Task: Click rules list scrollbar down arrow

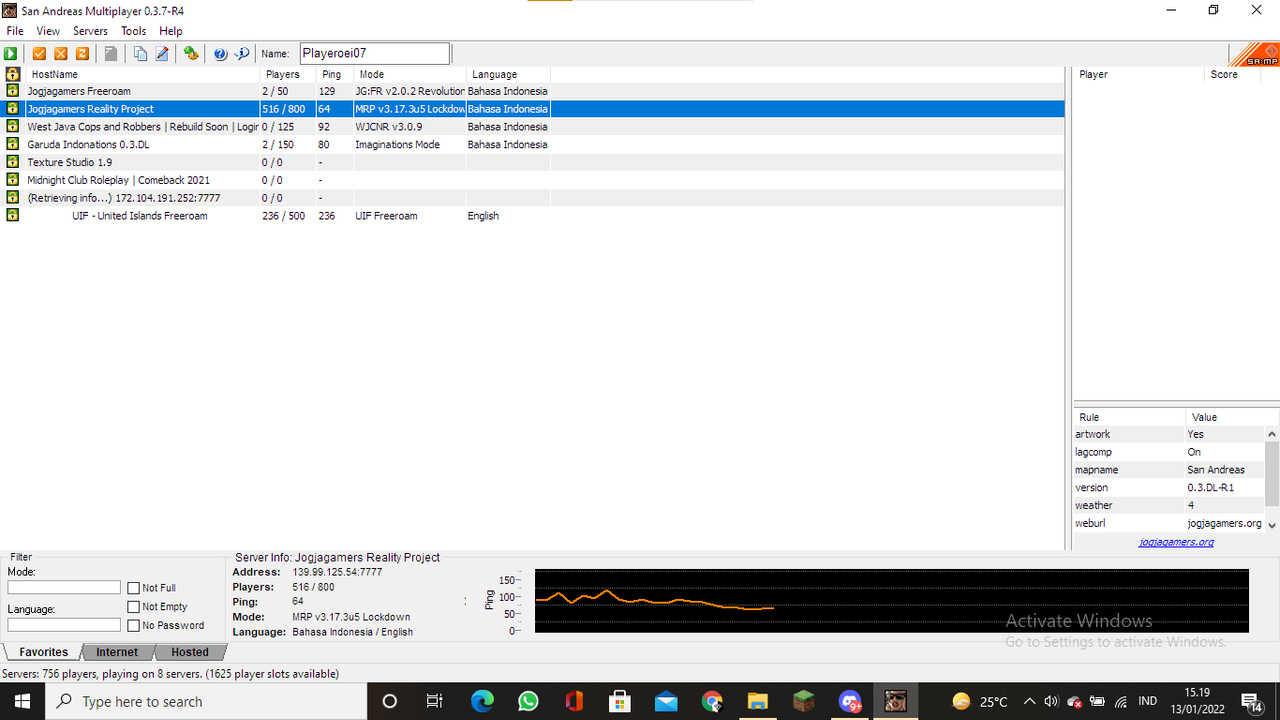Action: tap(1272, 524)
